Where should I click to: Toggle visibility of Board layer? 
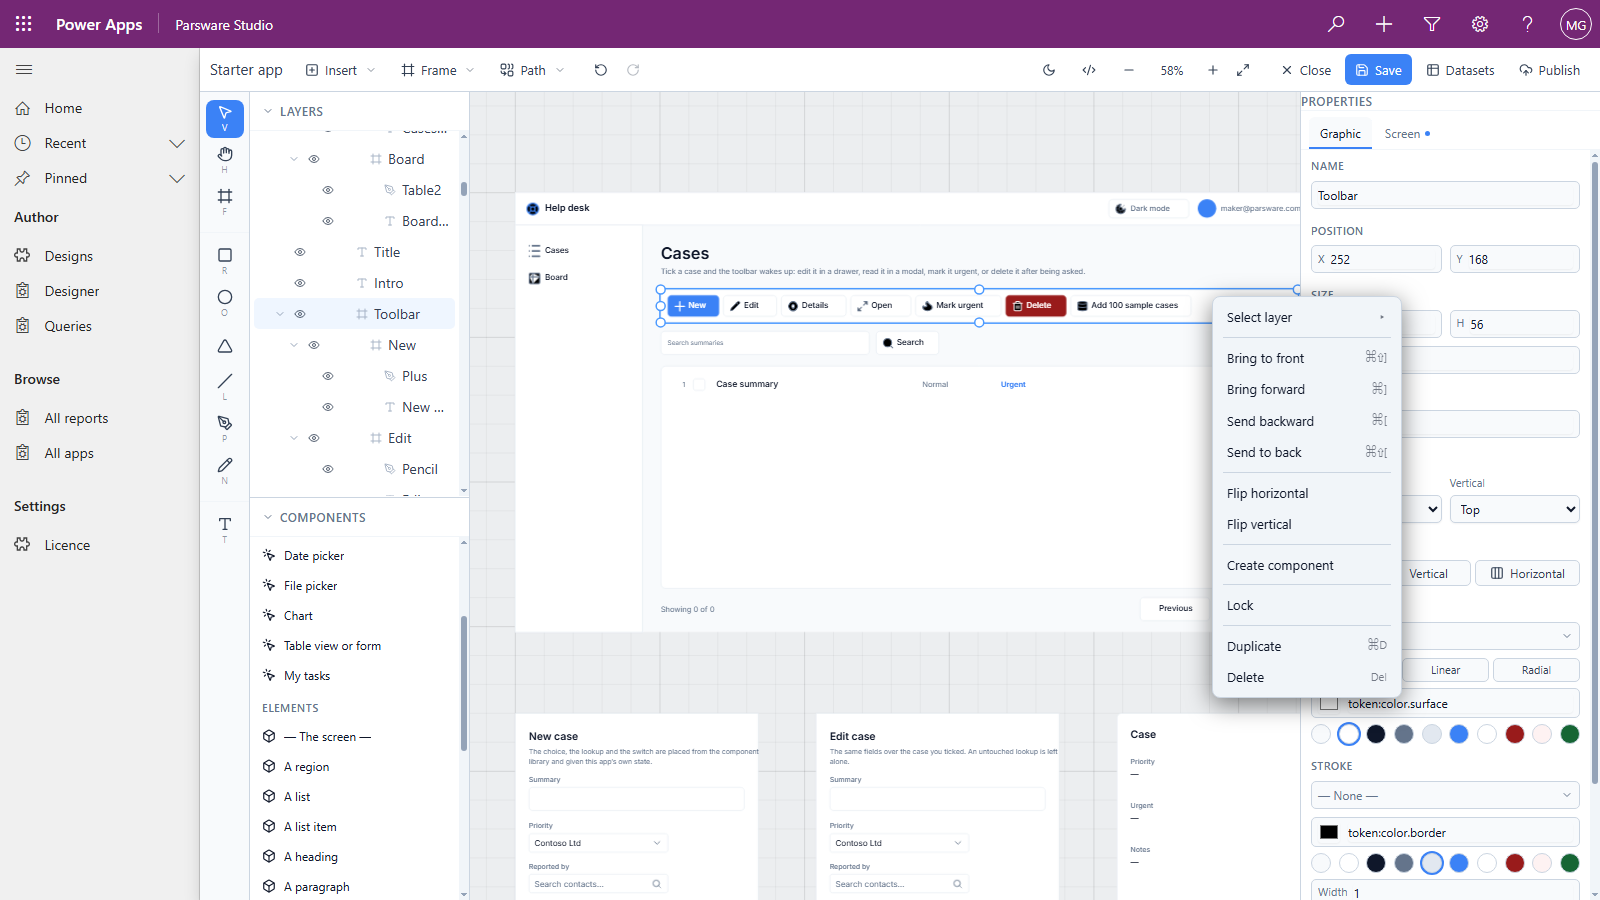(x=314, y=159)
